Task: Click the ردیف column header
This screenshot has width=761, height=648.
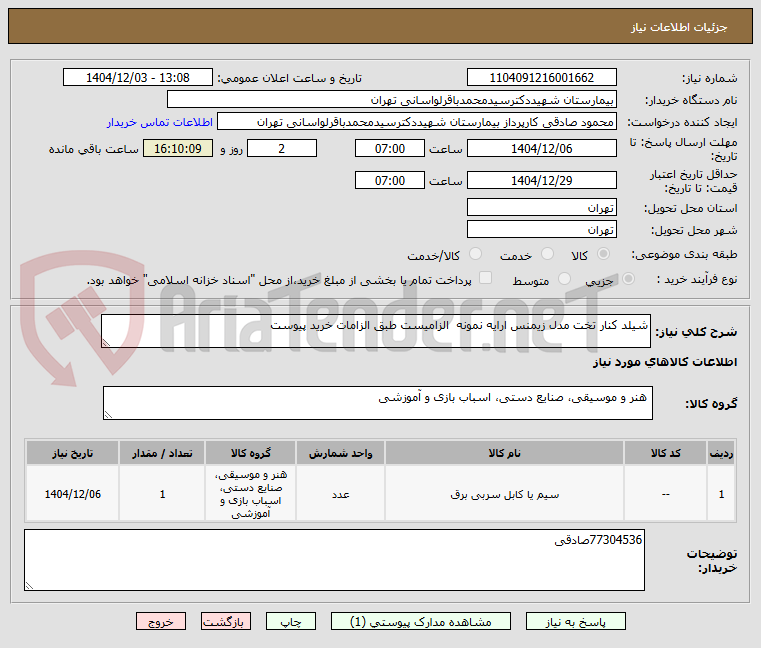Action: click(x=721, y=453)
